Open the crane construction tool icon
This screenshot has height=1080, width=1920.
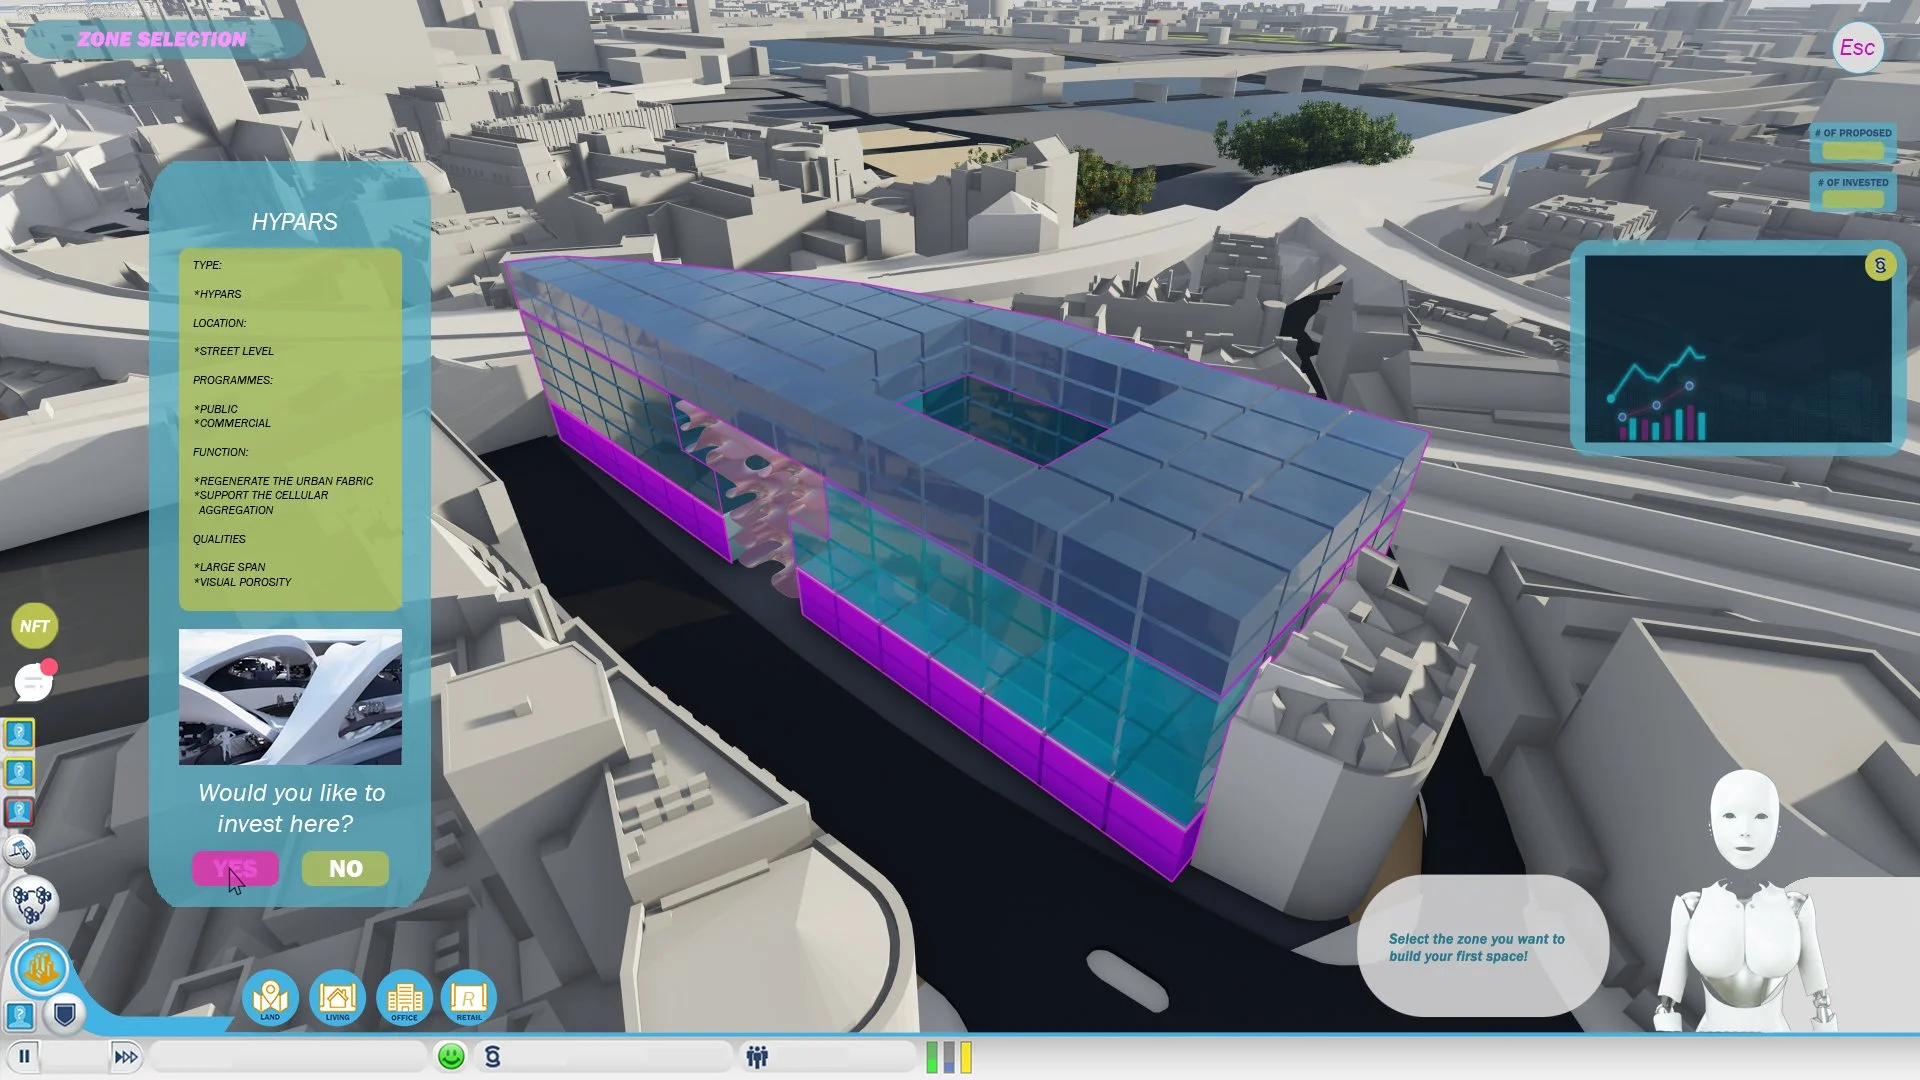(20, 850)
